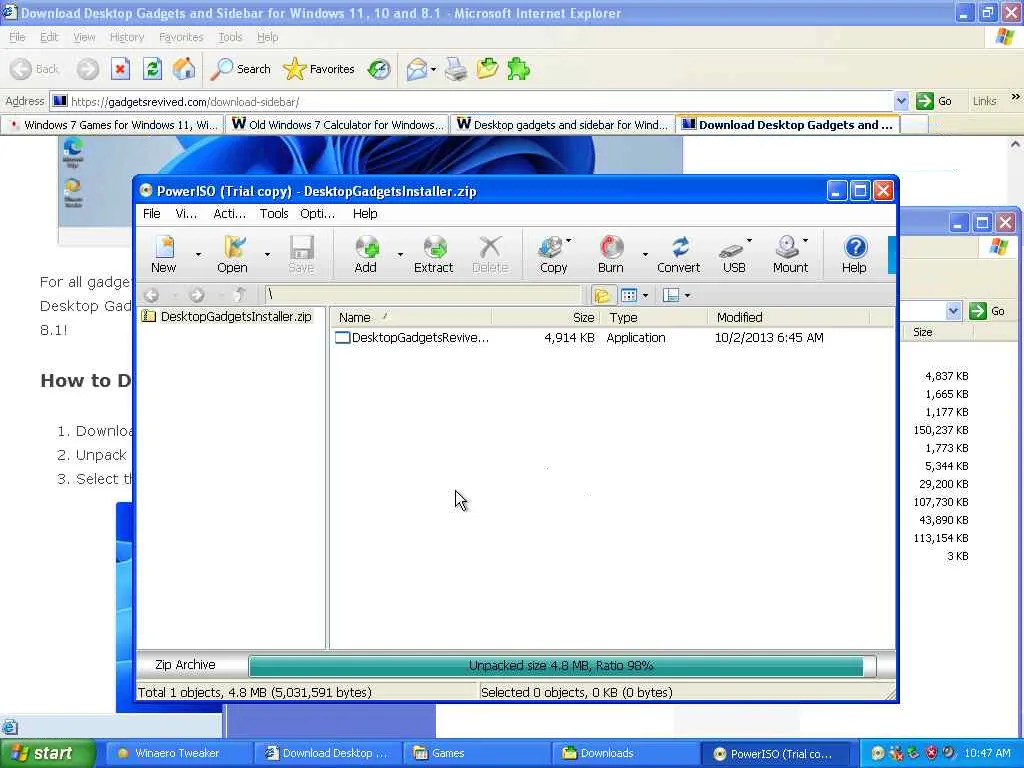Sort by the Modified column header
The image size is (1024, 768).
coord(788,317)
